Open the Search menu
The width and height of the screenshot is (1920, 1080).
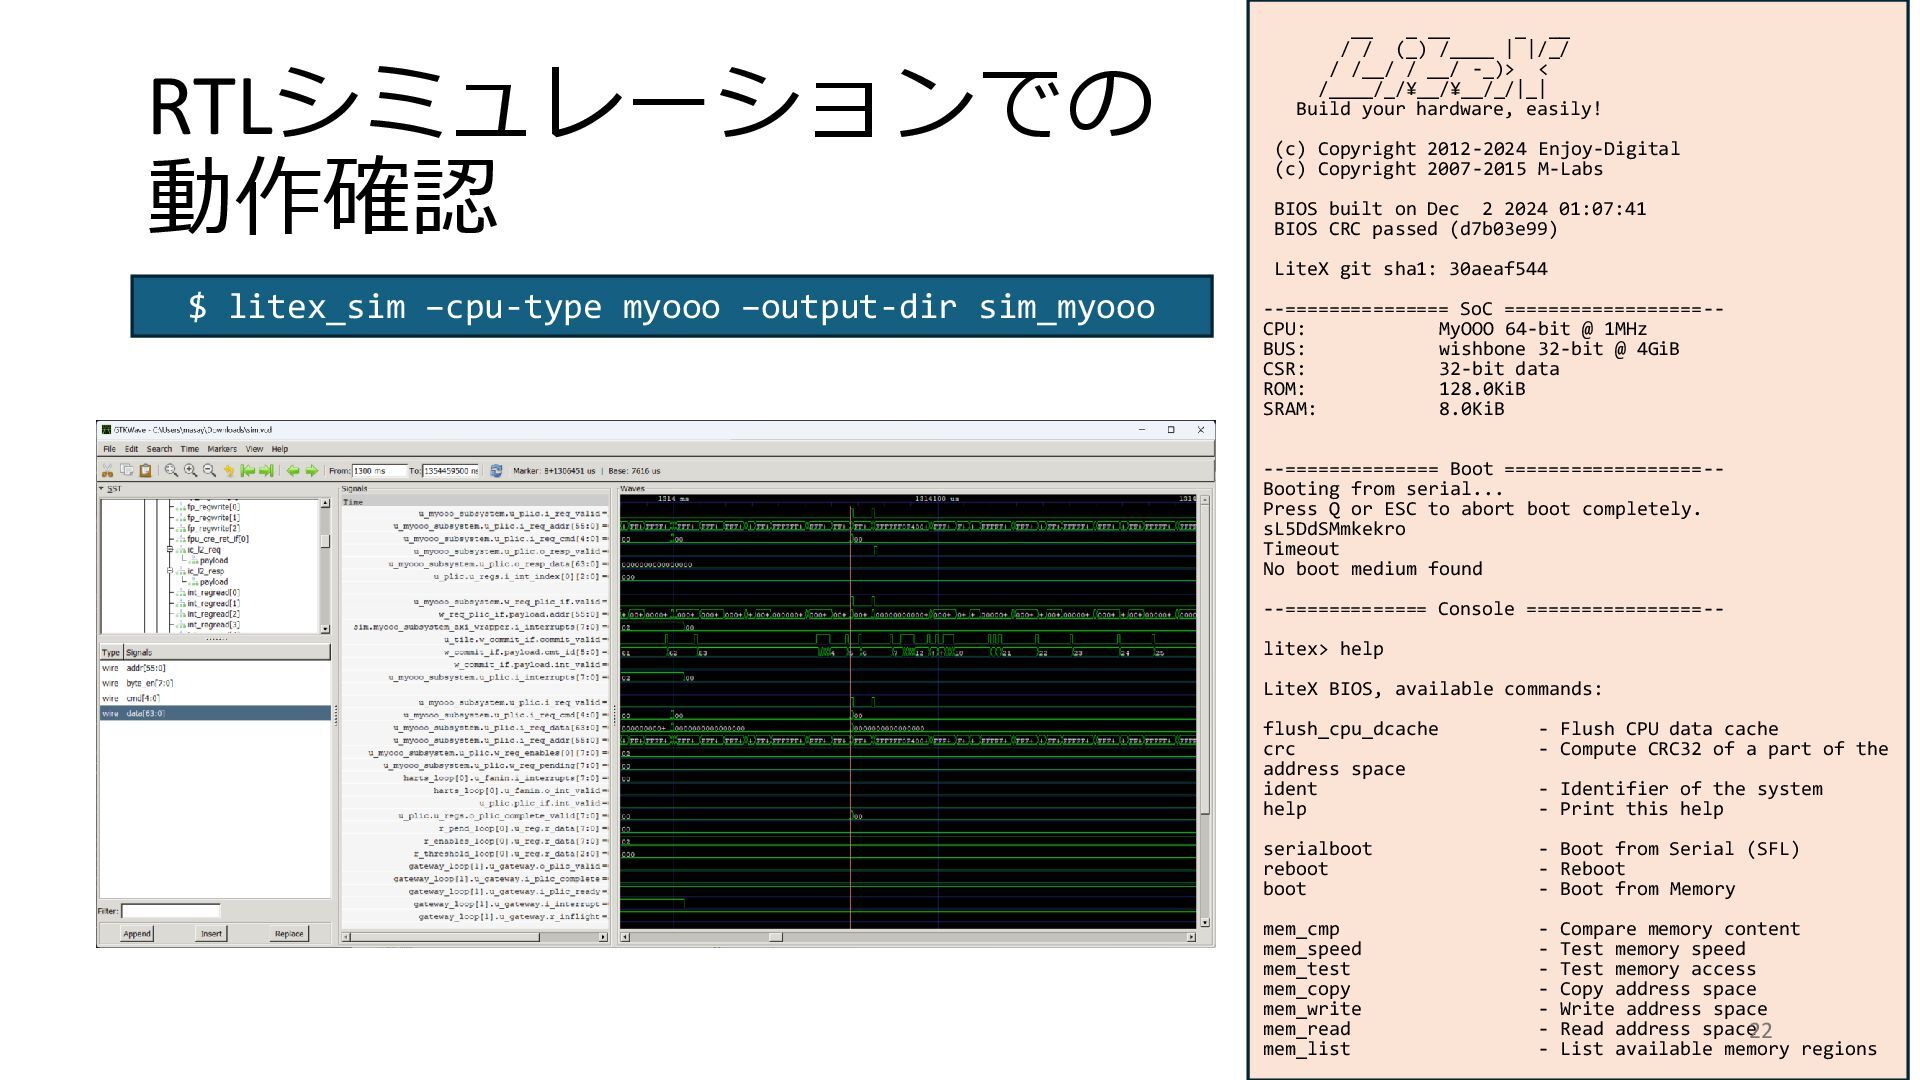[x=159, y=449]
